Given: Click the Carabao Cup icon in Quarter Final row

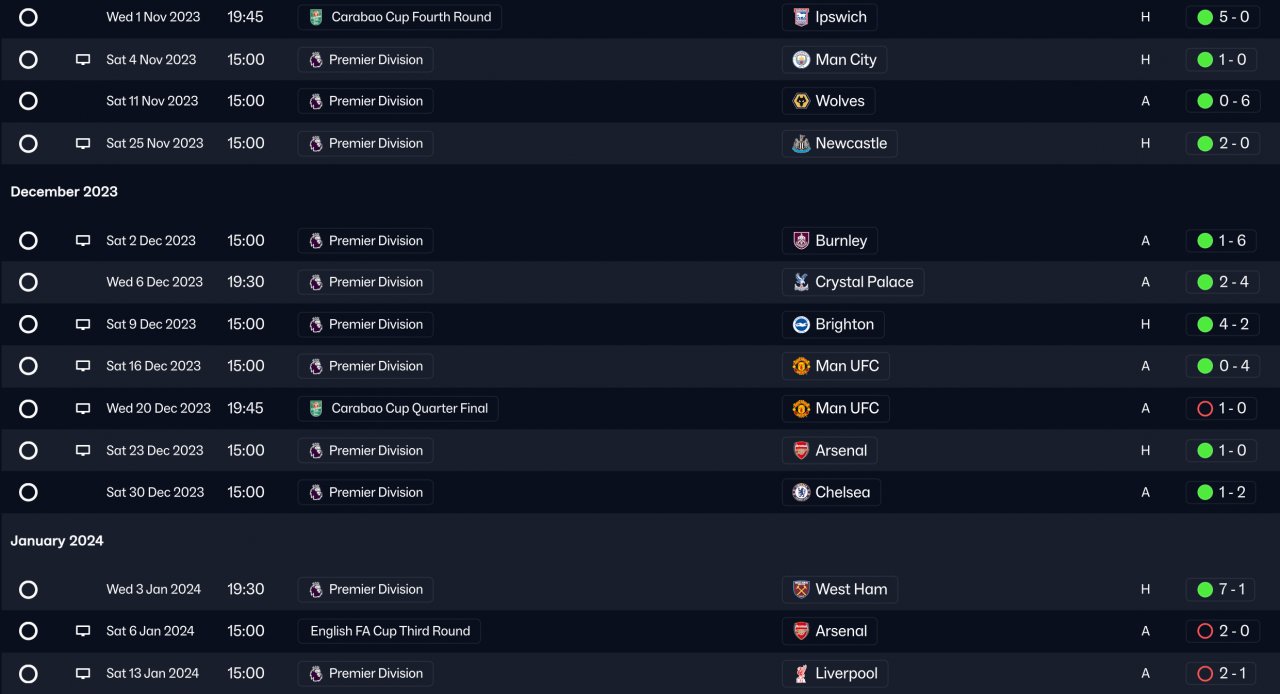Looking at the screenshot, I should tap(316, 408).
